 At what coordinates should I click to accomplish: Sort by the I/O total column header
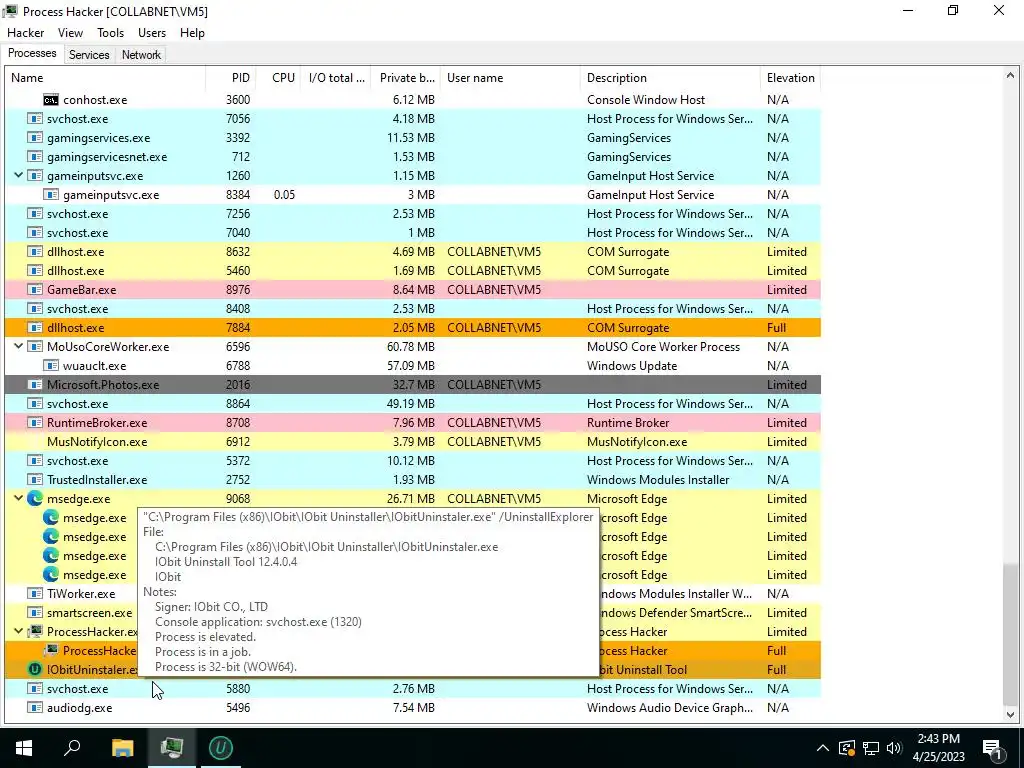(x=336, y=78)
